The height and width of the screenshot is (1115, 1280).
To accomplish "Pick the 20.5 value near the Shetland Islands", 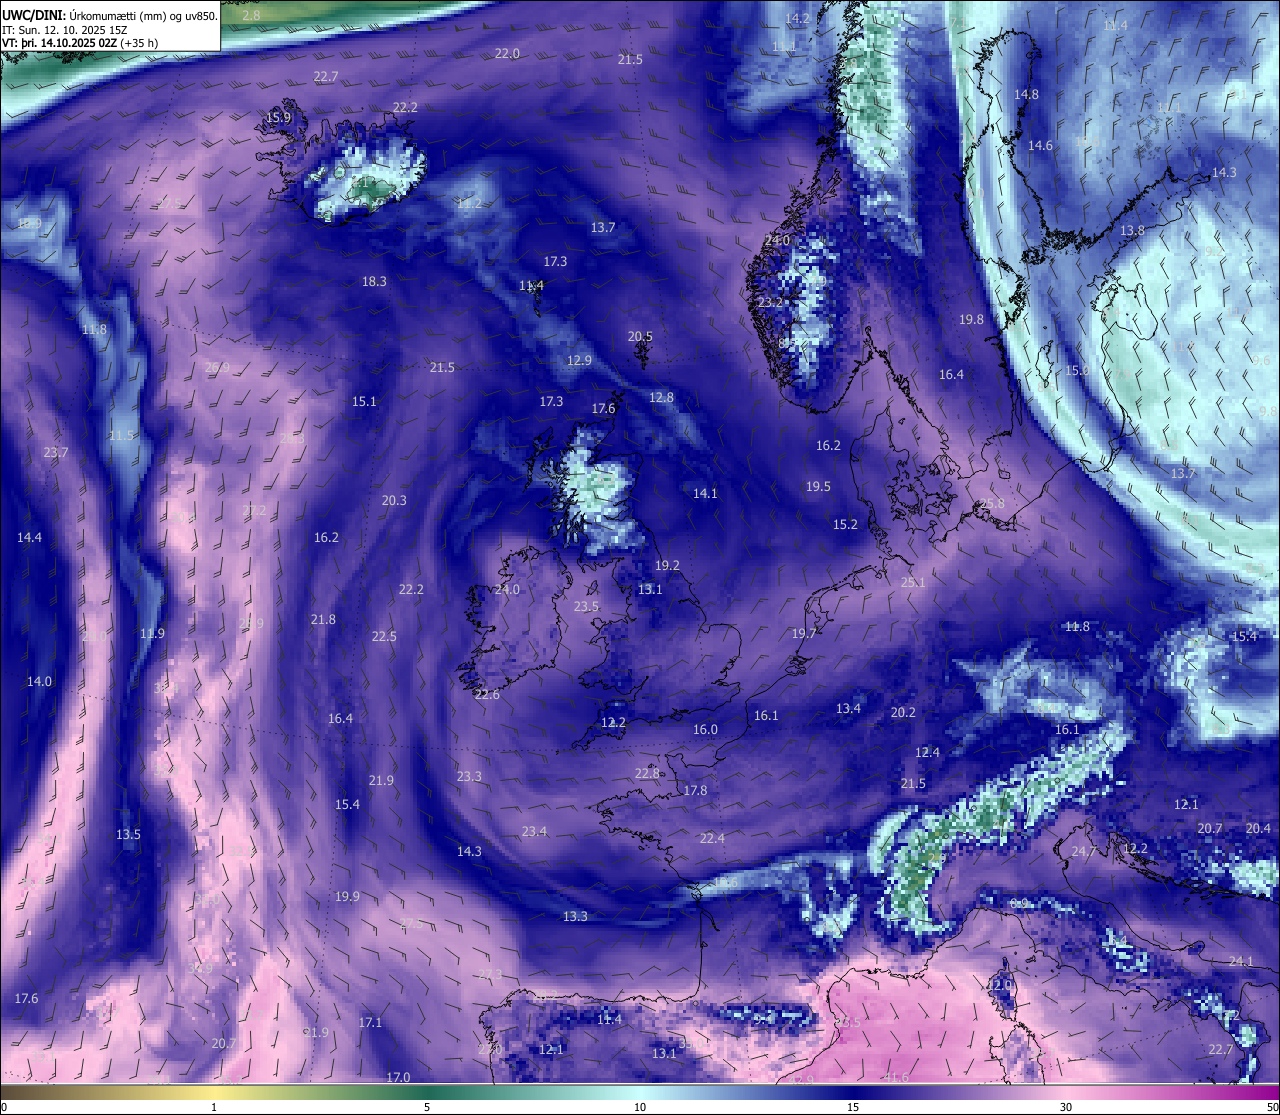I will click(x=640, y=337).
